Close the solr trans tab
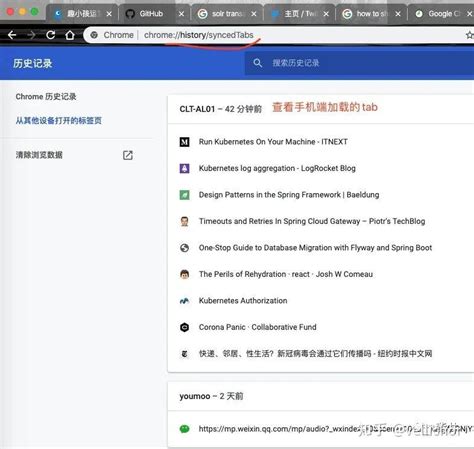The height and width of the screenshot is (449, 474). click(x=254, y=14)
